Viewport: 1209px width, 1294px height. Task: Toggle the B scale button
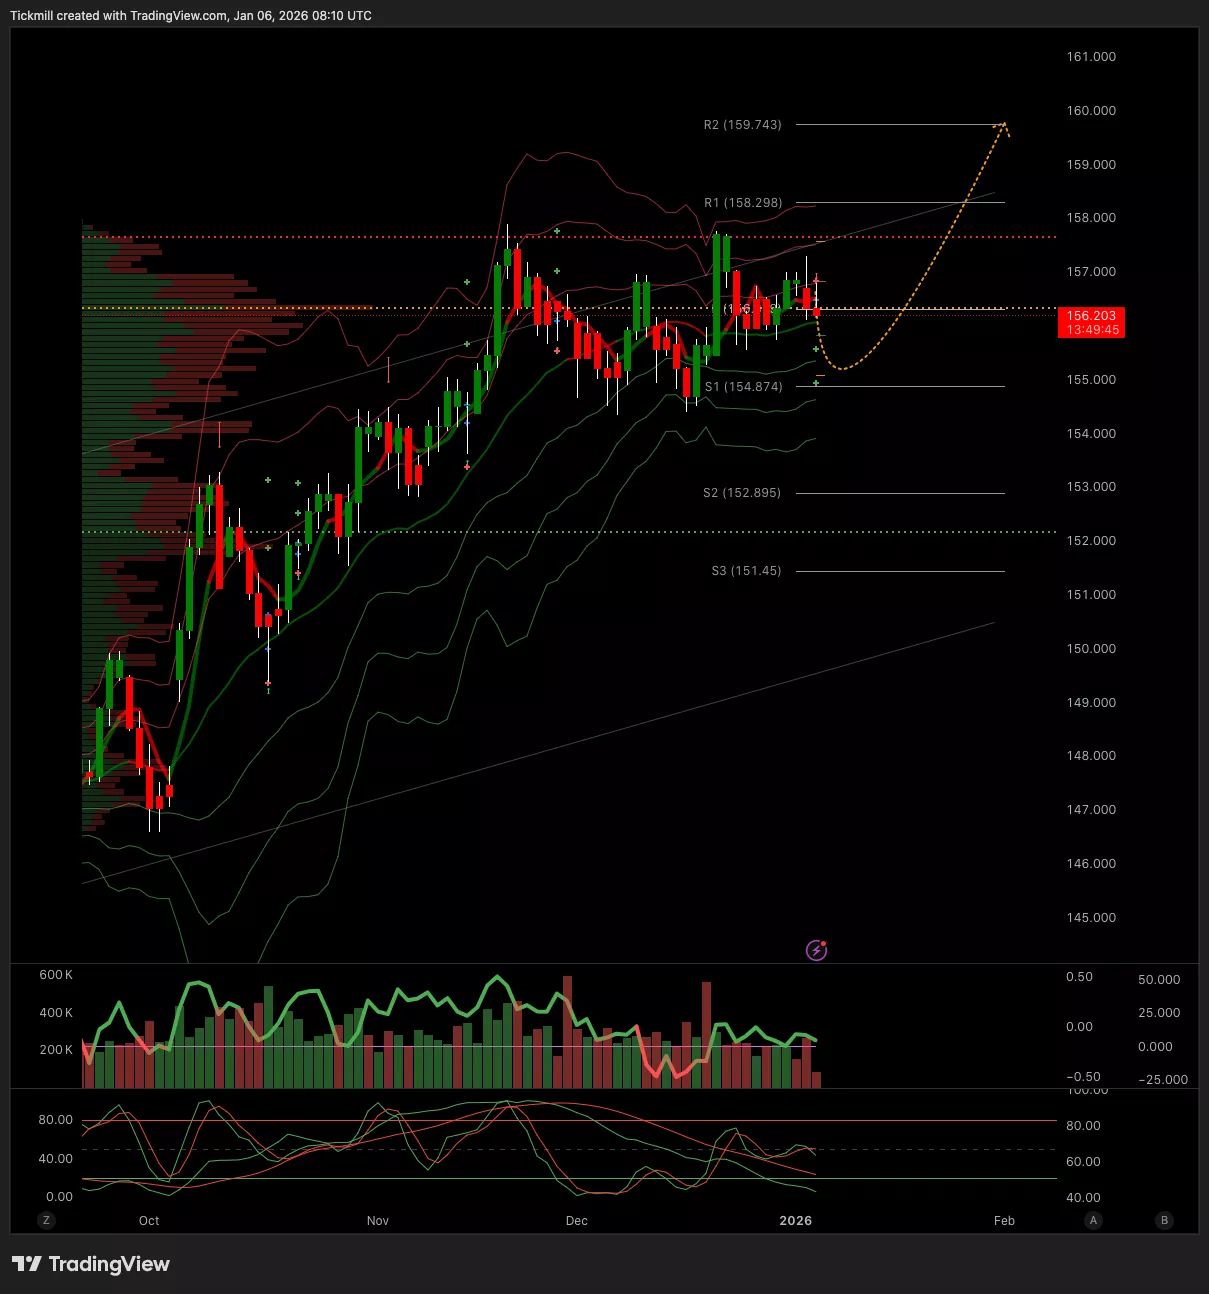click(x=1163, y=1220)
